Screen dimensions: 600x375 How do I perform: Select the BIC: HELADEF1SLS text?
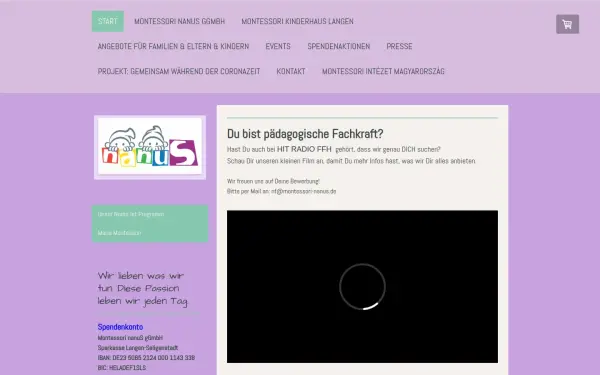pos(122,368)
